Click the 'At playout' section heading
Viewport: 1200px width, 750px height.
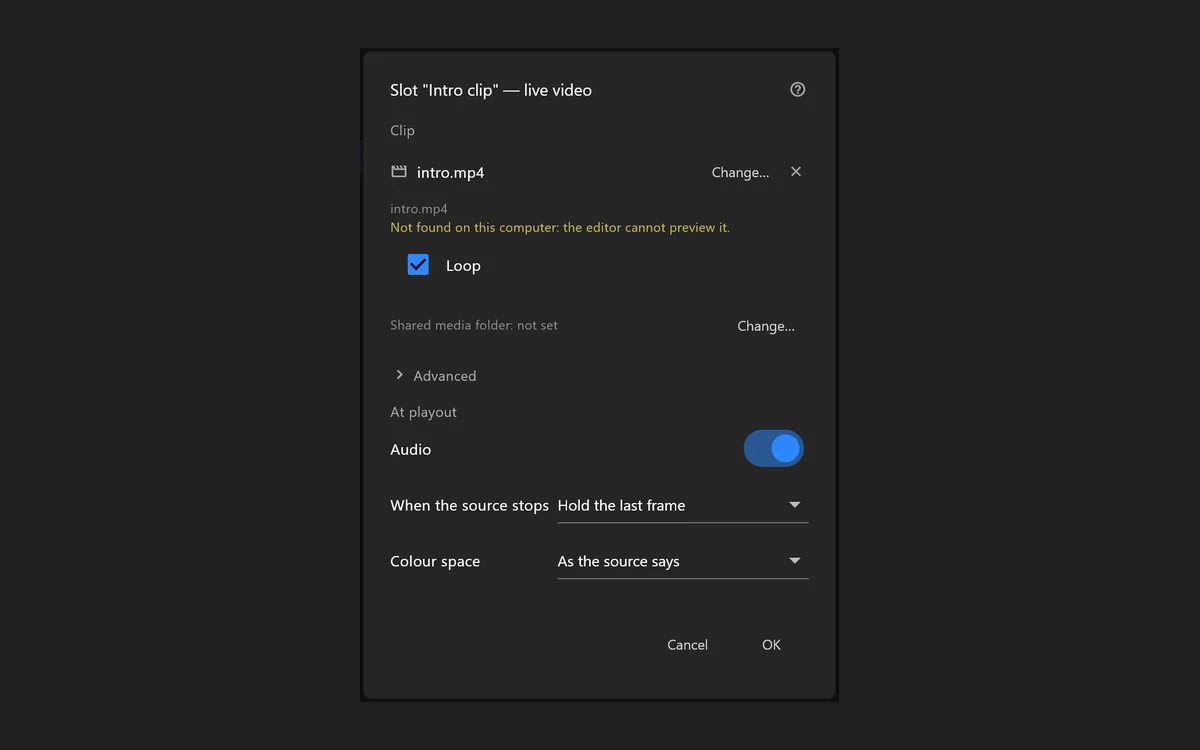coord(423,412)
